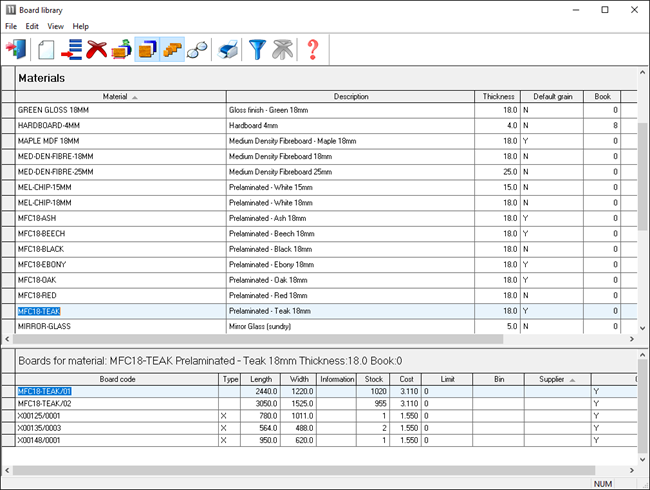Click the blue funnel filter icon

(x=259, y=49)
